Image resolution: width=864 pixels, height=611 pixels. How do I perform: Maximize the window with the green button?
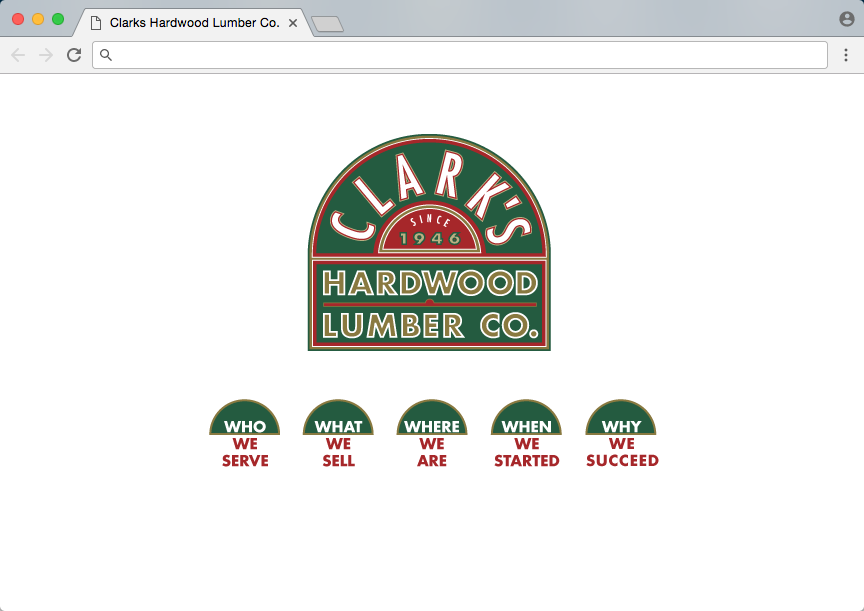[58, 19]
